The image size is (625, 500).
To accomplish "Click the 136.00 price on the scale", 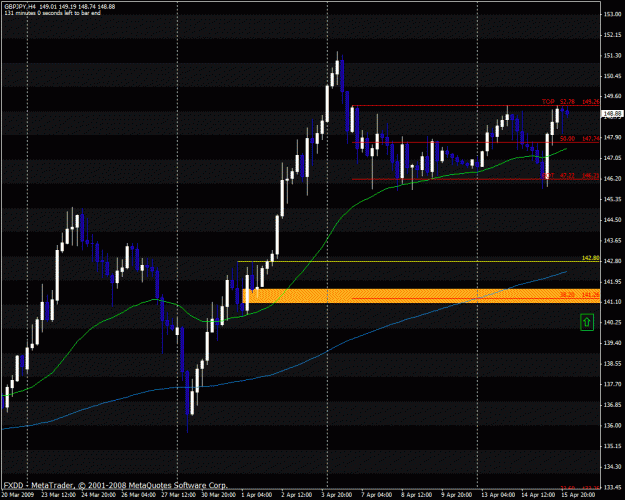I will point(613,425).
